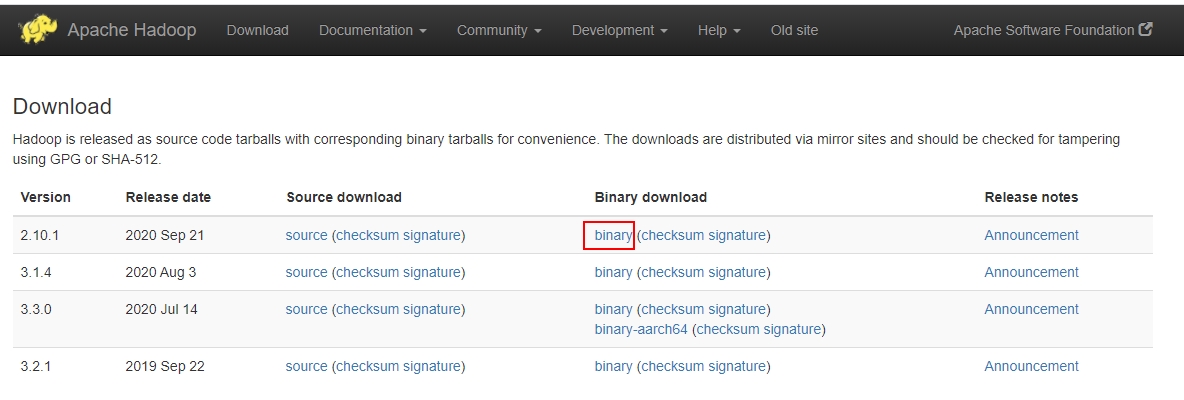Image resolution: width=1184 pixels, height=400 pixels.
Task: Select release date 2020 Sep 21
Action: point(165,235)
